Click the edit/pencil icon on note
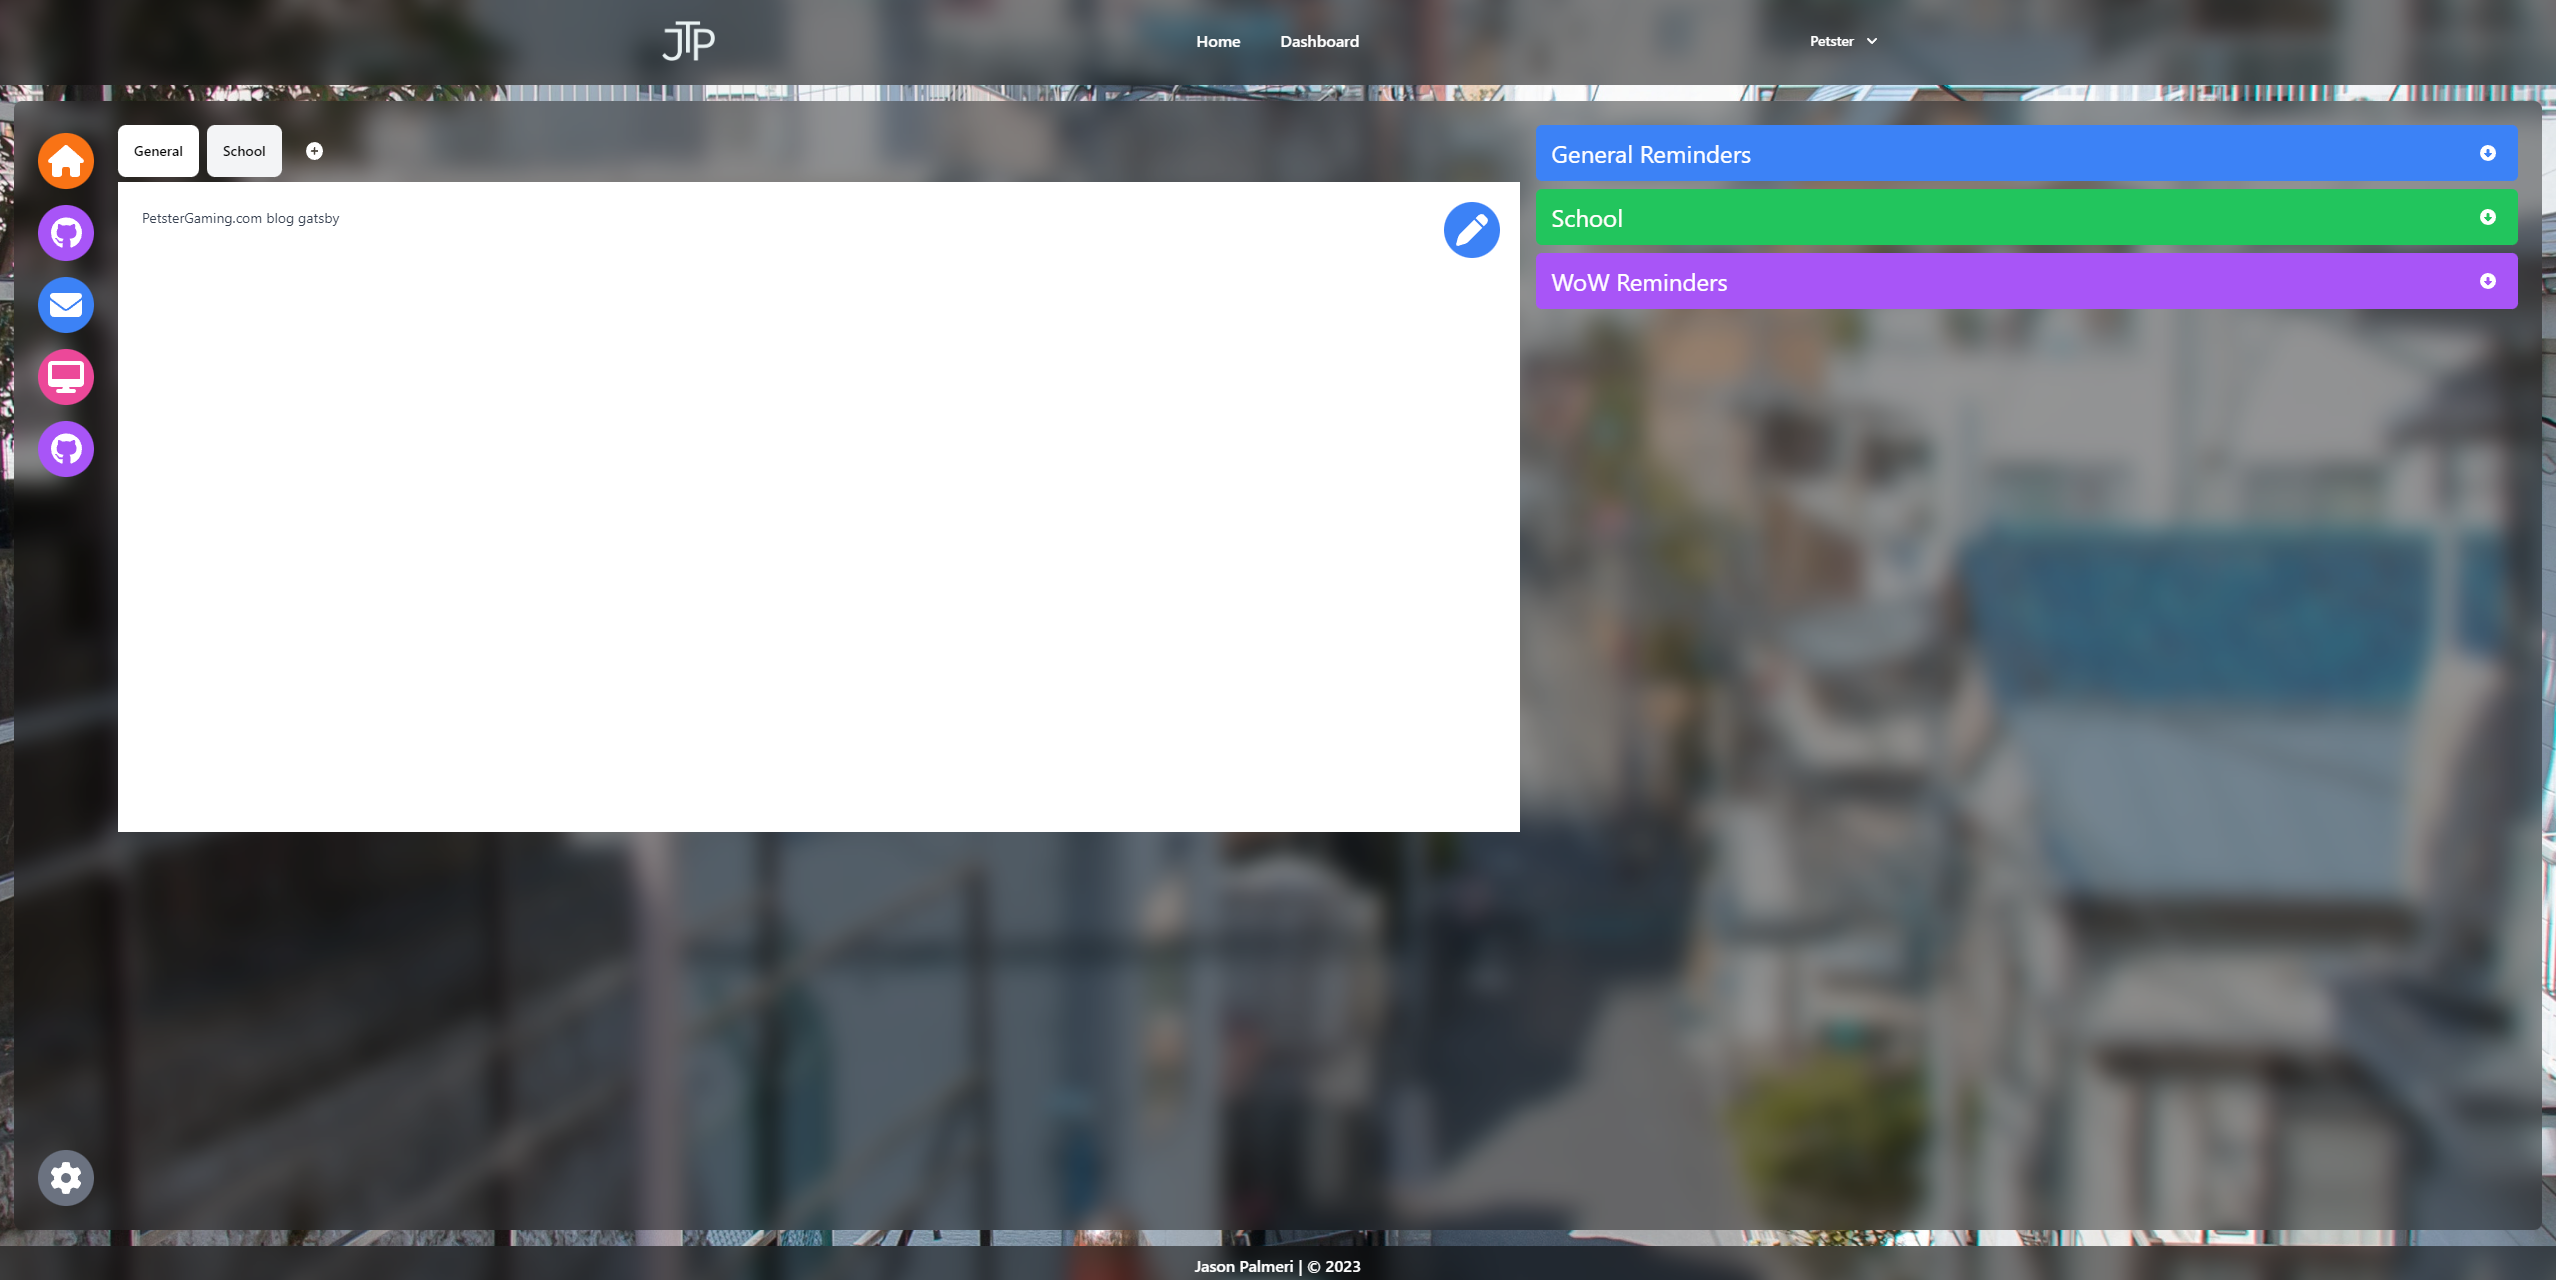Viewport: 2556px width, 1280px height. (x=1471, y=229)
